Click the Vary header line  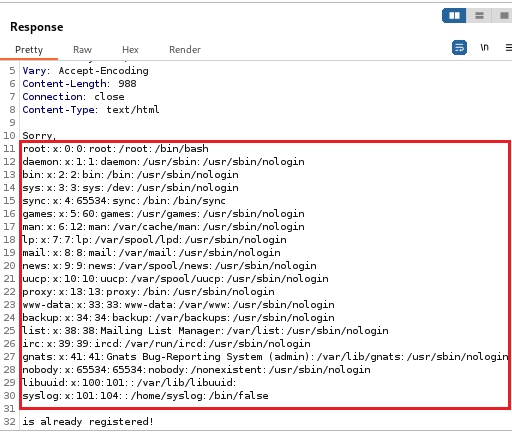pos(85,71)
